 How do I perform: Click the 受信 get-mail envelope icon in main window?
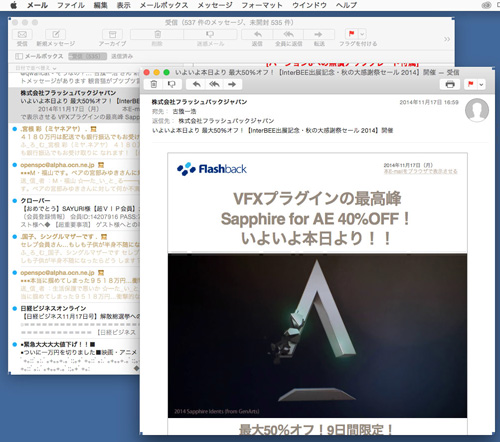pos(22,34)
